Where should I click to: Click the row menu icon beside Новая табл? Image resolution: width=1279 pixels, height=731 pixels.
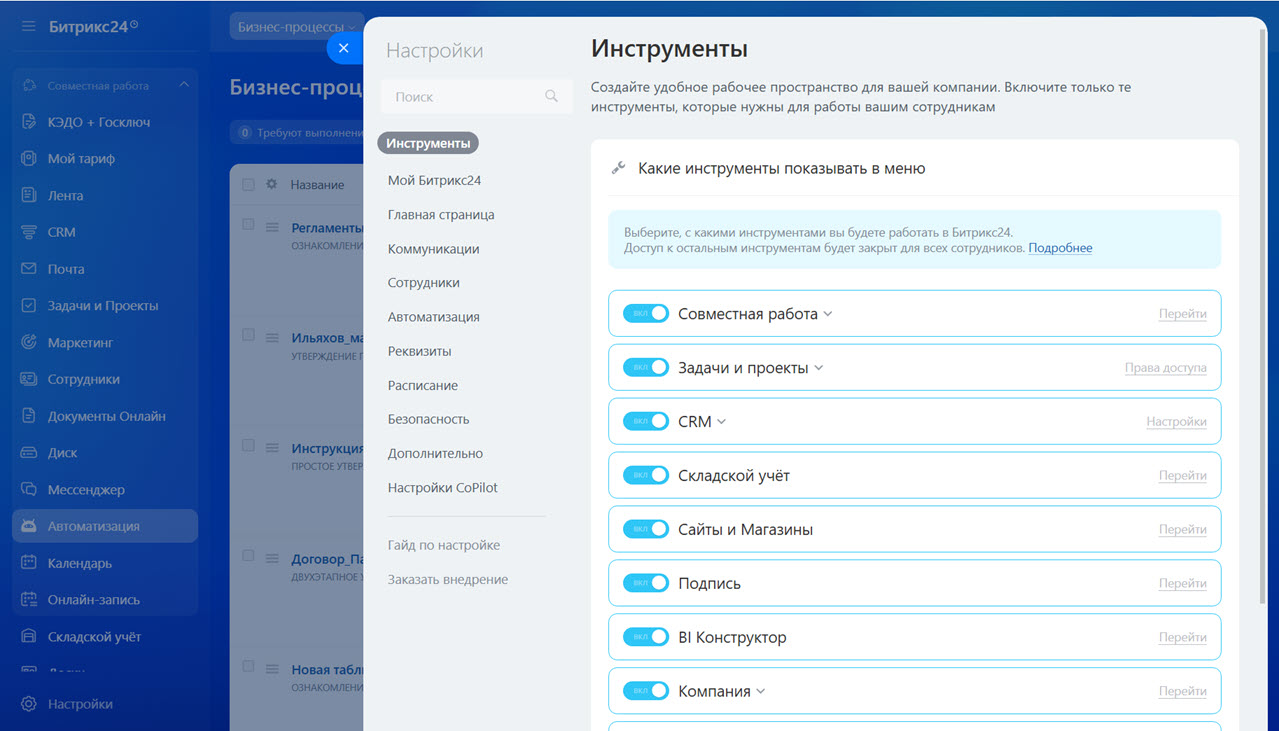coord(272,670)
